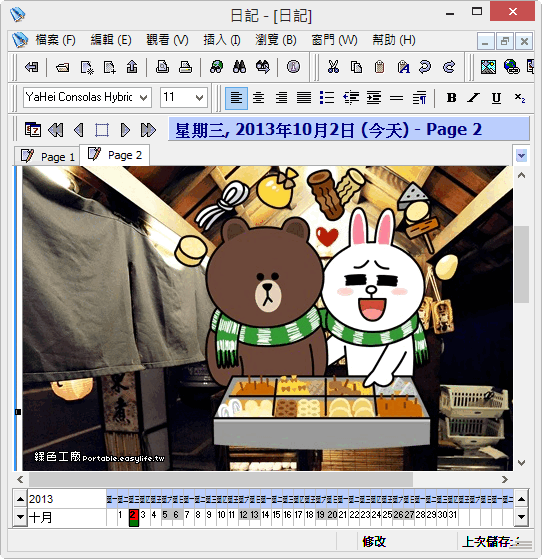Viewport: 542px width, 559px height.
Task: Open the 窗門 (W) menu
Action: pyautogui.click(x=334, y=40)
